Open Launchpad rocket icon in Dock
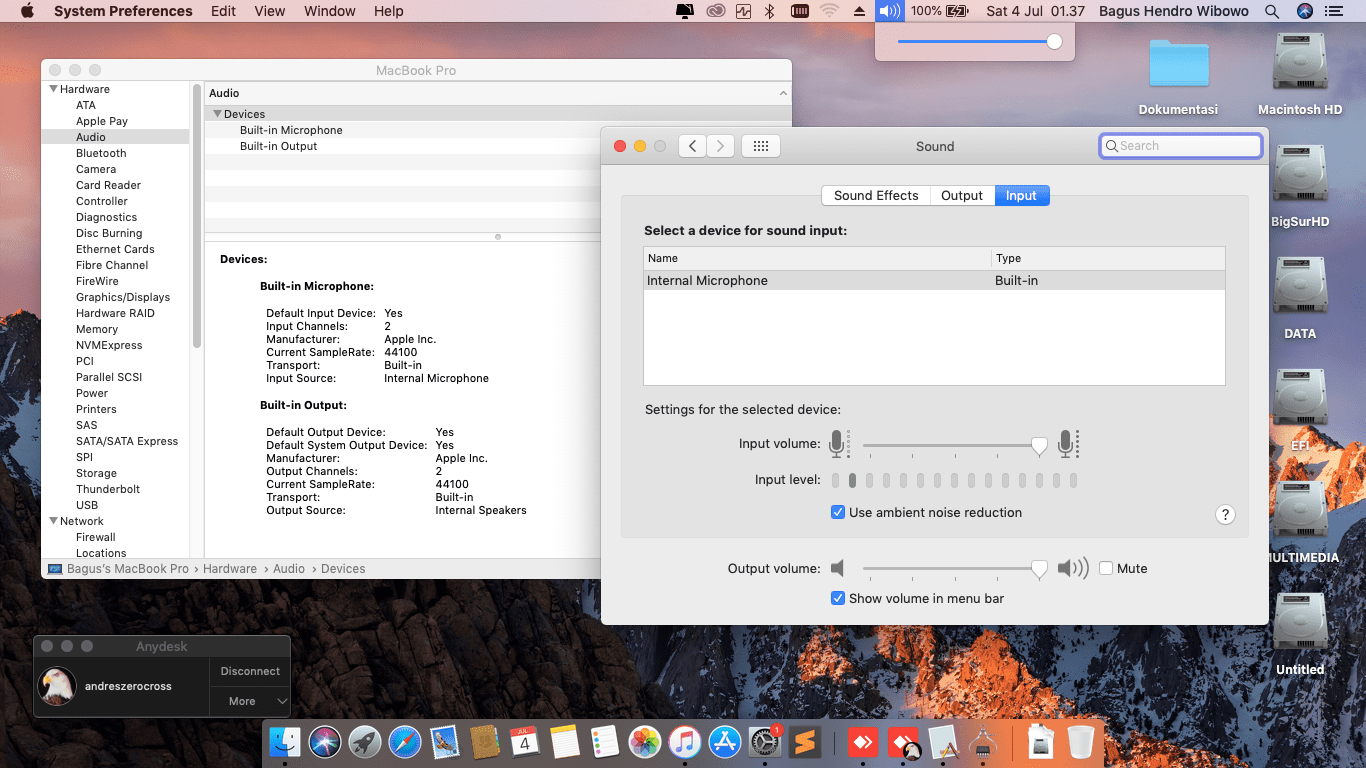The image size is (1366, 768). [365, 742]
